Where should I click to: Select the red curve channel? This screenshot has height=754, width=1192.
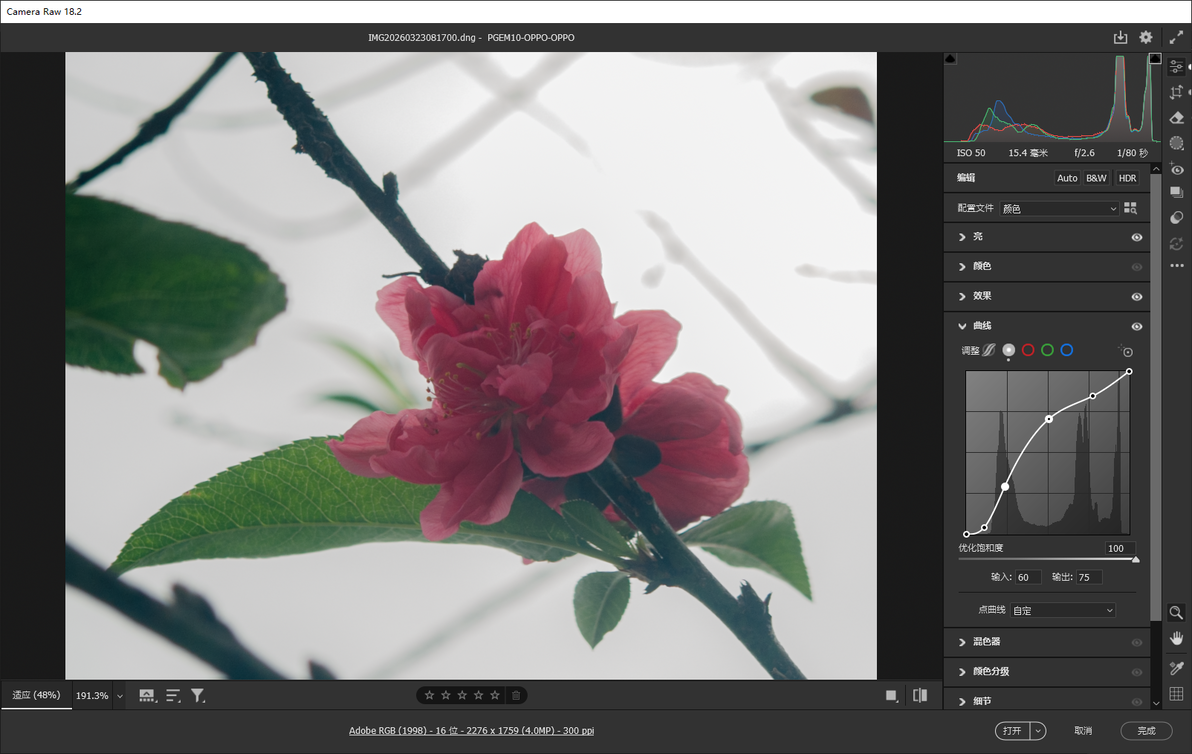[1028, 350]
